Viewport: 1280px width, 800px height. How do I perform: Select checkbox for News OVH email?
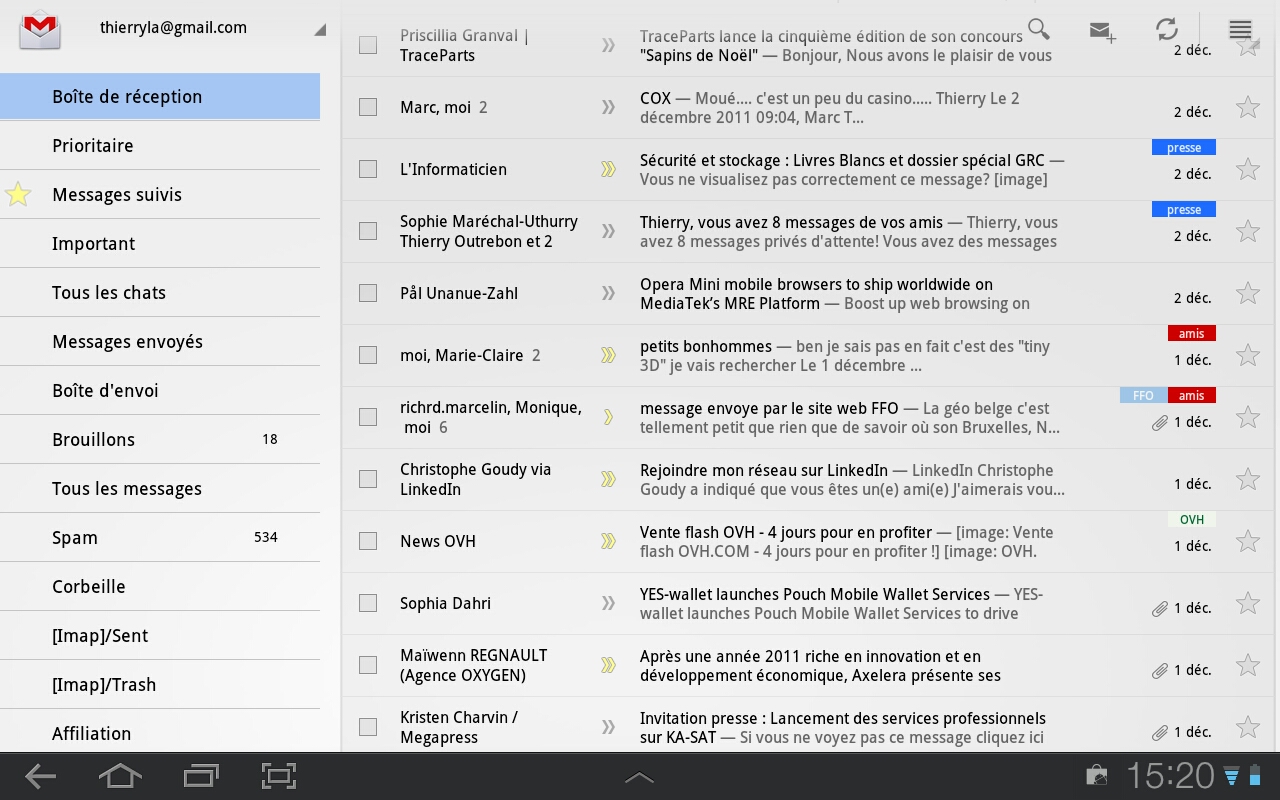click(x=368, y=541)
